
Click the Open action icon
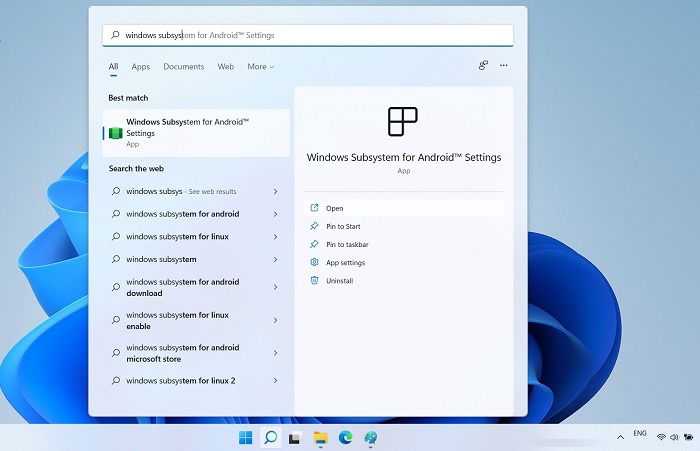(314, 208)
